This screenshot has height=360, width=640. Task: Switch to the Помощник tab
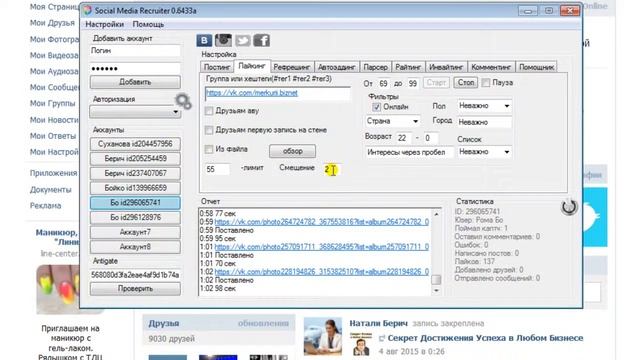point(536,67)
